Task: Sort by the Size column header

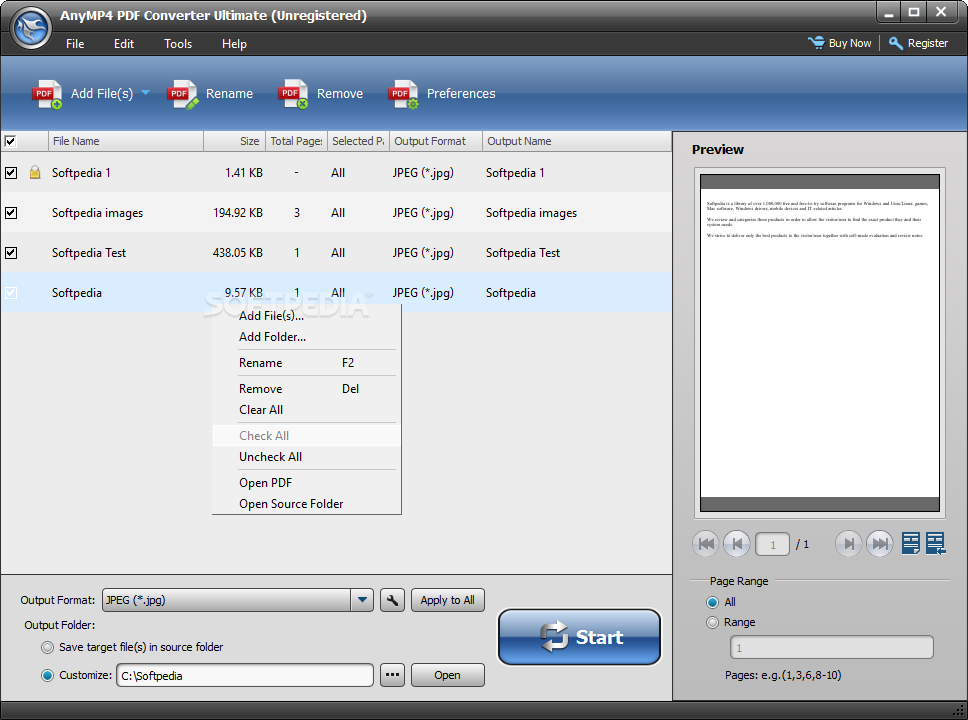Action: pyautogui.click(x=235, y=141)
